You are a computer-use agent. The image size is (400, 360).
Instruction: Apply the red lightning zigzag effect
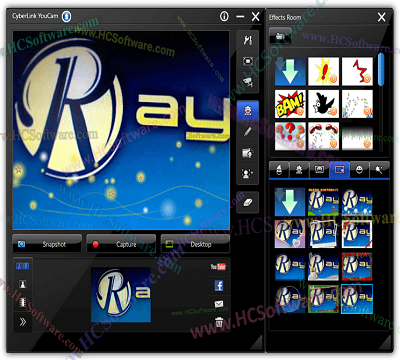click(357, 71)
